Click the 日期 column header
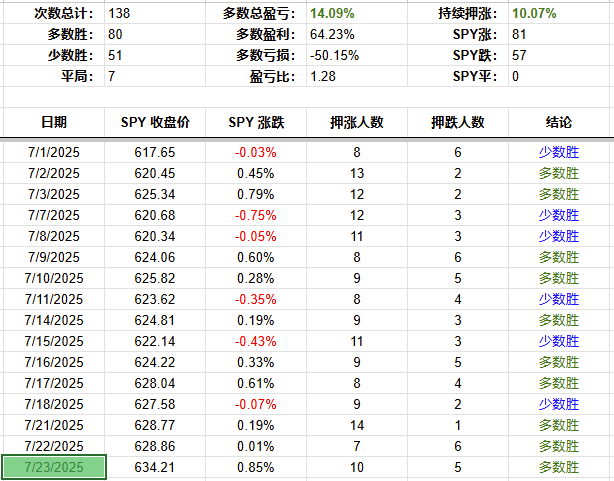The width and height of the screenshot is (614, 481). [x=53, y=122]
